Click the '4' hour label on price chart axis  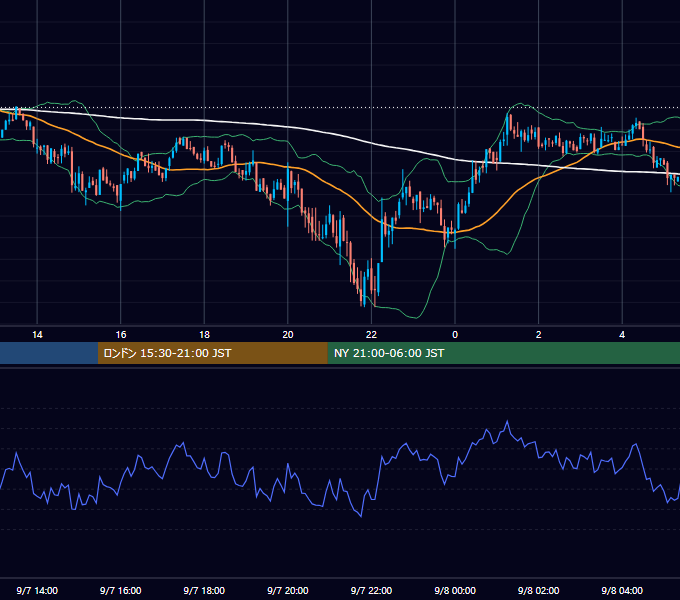coord(622,335)
